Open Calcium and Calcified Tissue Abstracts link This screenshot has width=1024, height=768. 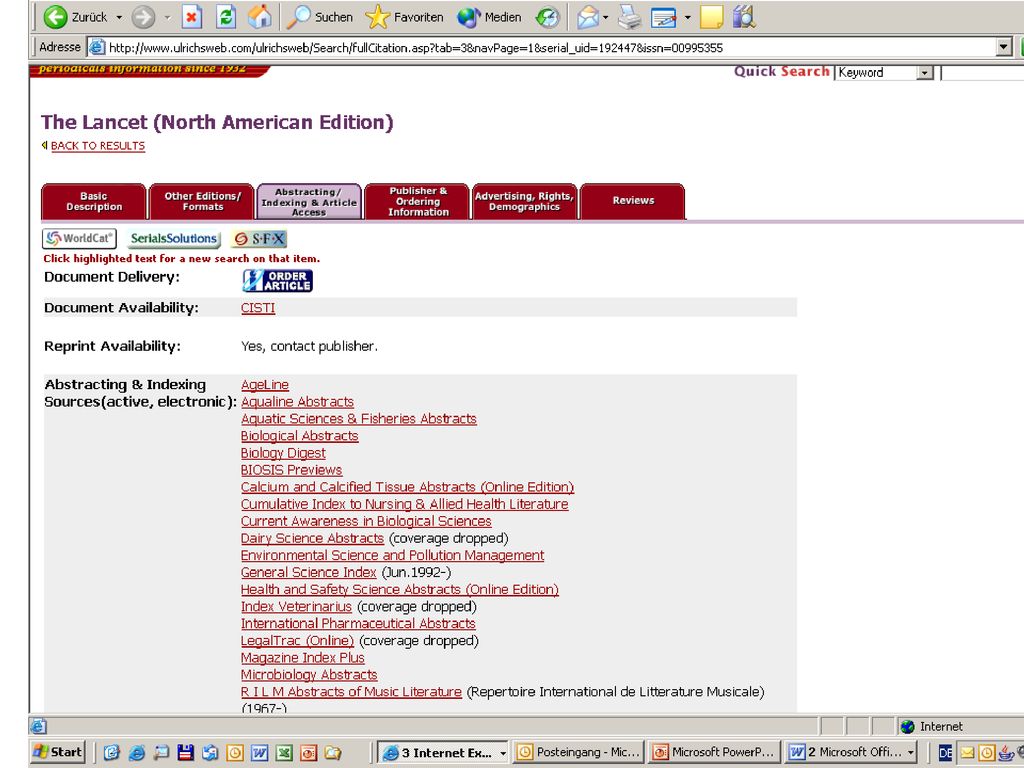[x=408, y=487]
